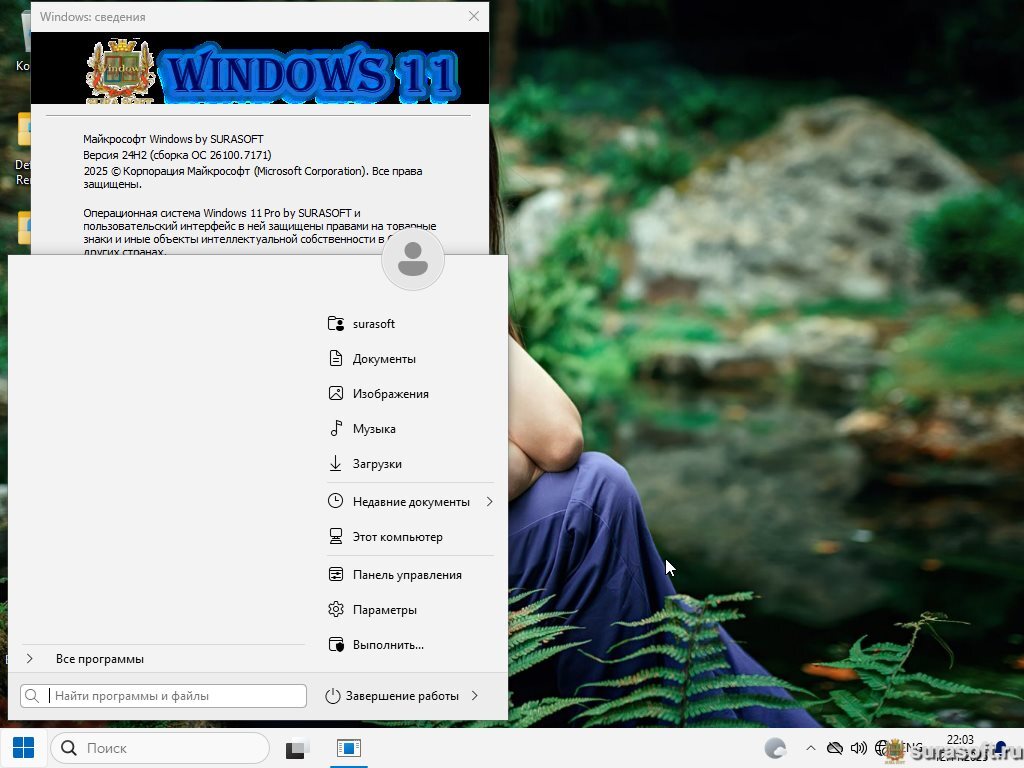Close the Windows: сведения dialog
Image resolution: width=1024 pixels, height=768 pixels.
click(474, 16)
